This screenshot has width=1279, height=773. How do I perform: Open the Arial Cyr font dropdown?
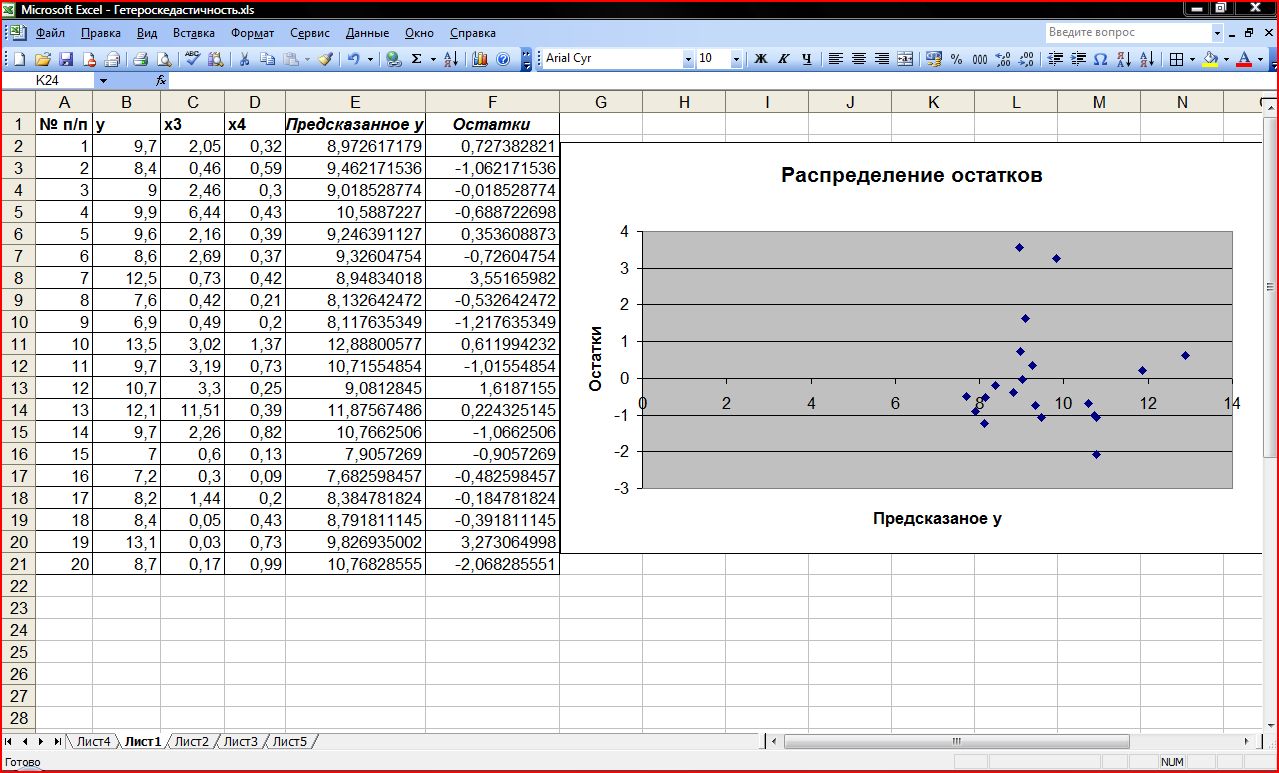tap(688, 59)
